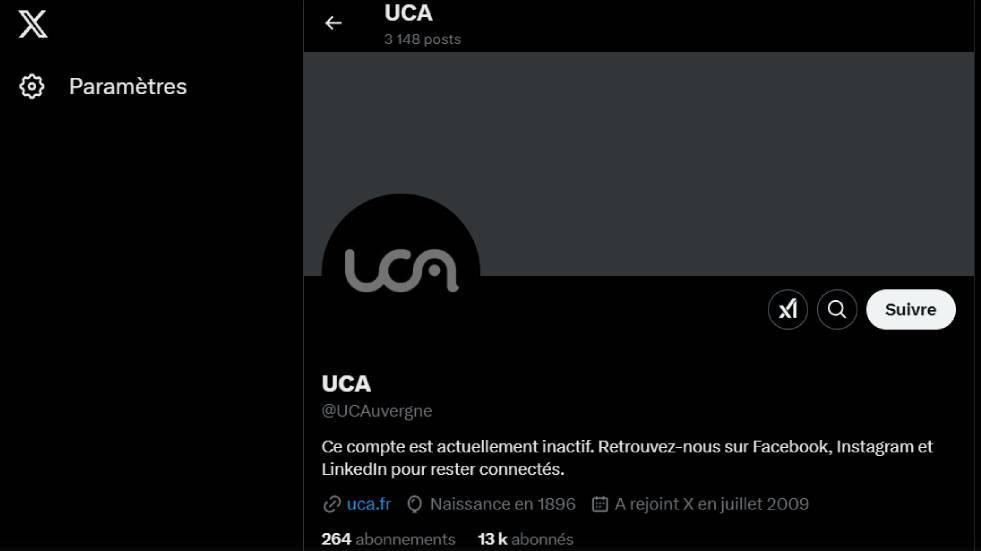Open the grey profile banner image
Image resolution: width=981 pixels, height=551 pixels.
click(x=639, y=164)
